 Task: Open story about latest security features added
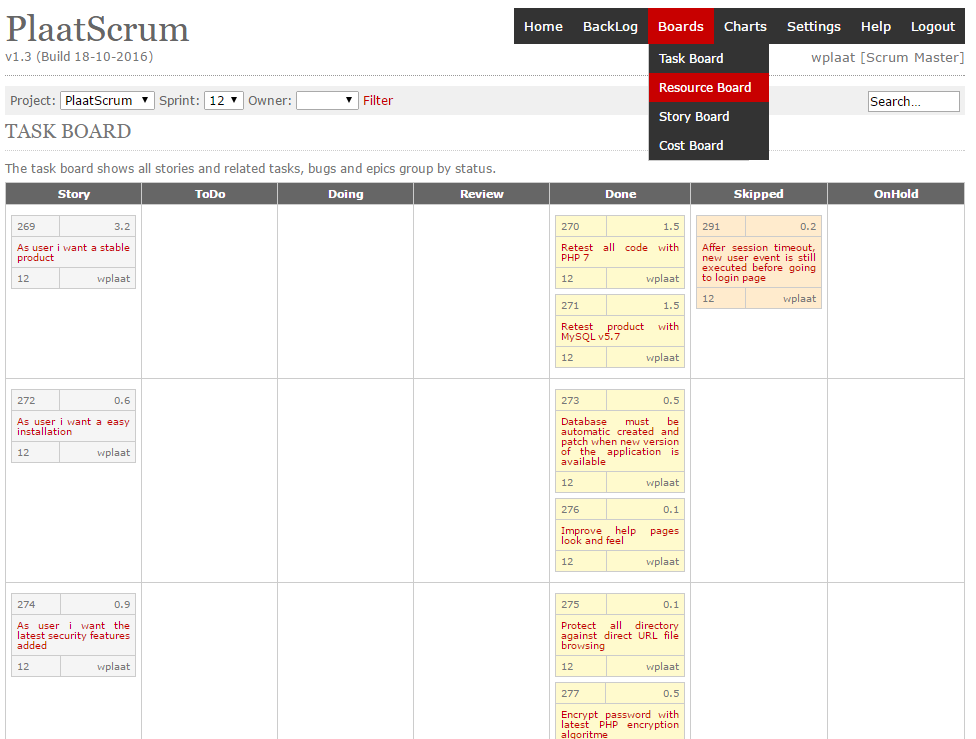coord(73,636)
